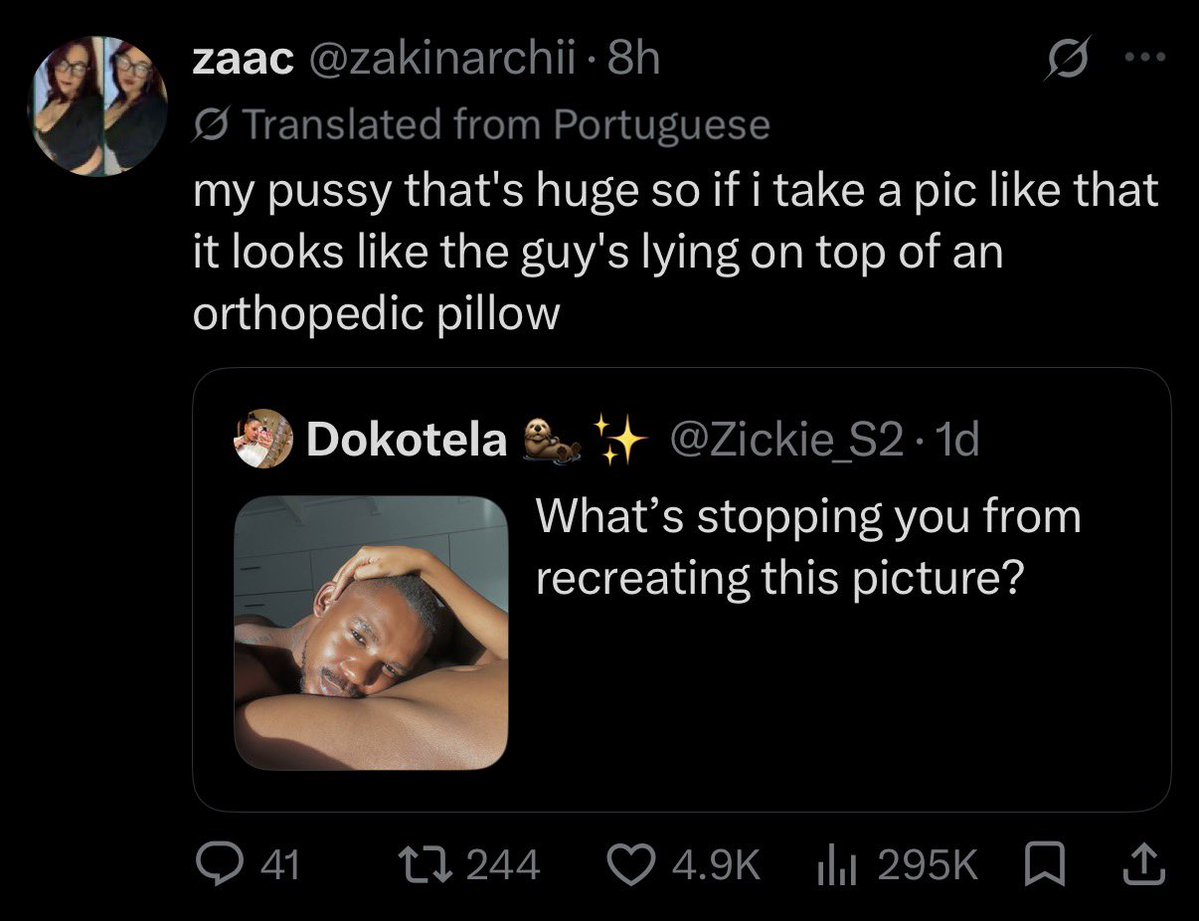Image resolution: width=1199 pixels, height=921 pixels.
Task: Open the @Zickie_S2 handle
Action: click(x=787, y=440)
